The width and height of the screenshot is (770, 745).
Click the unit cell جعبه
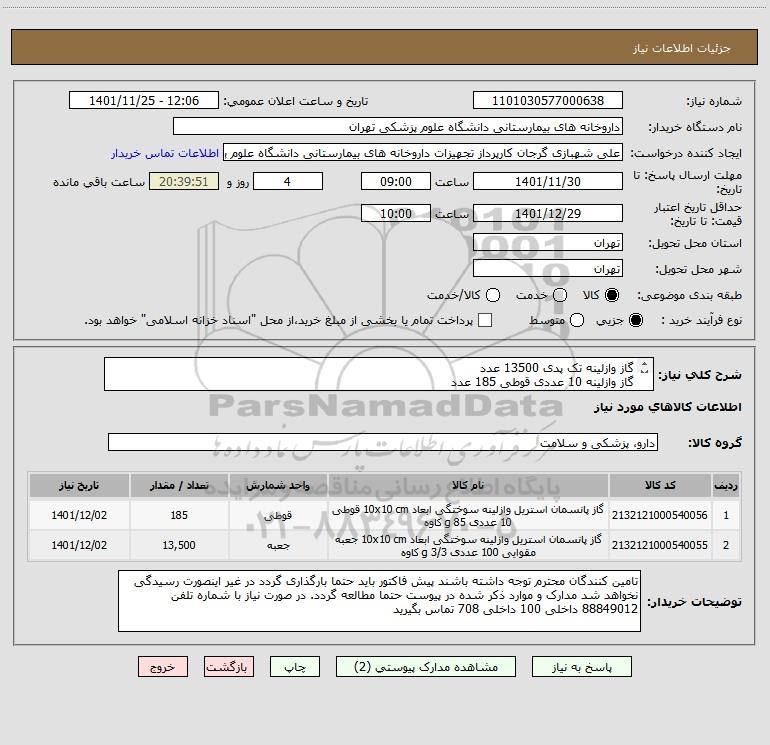coord(278,545)
